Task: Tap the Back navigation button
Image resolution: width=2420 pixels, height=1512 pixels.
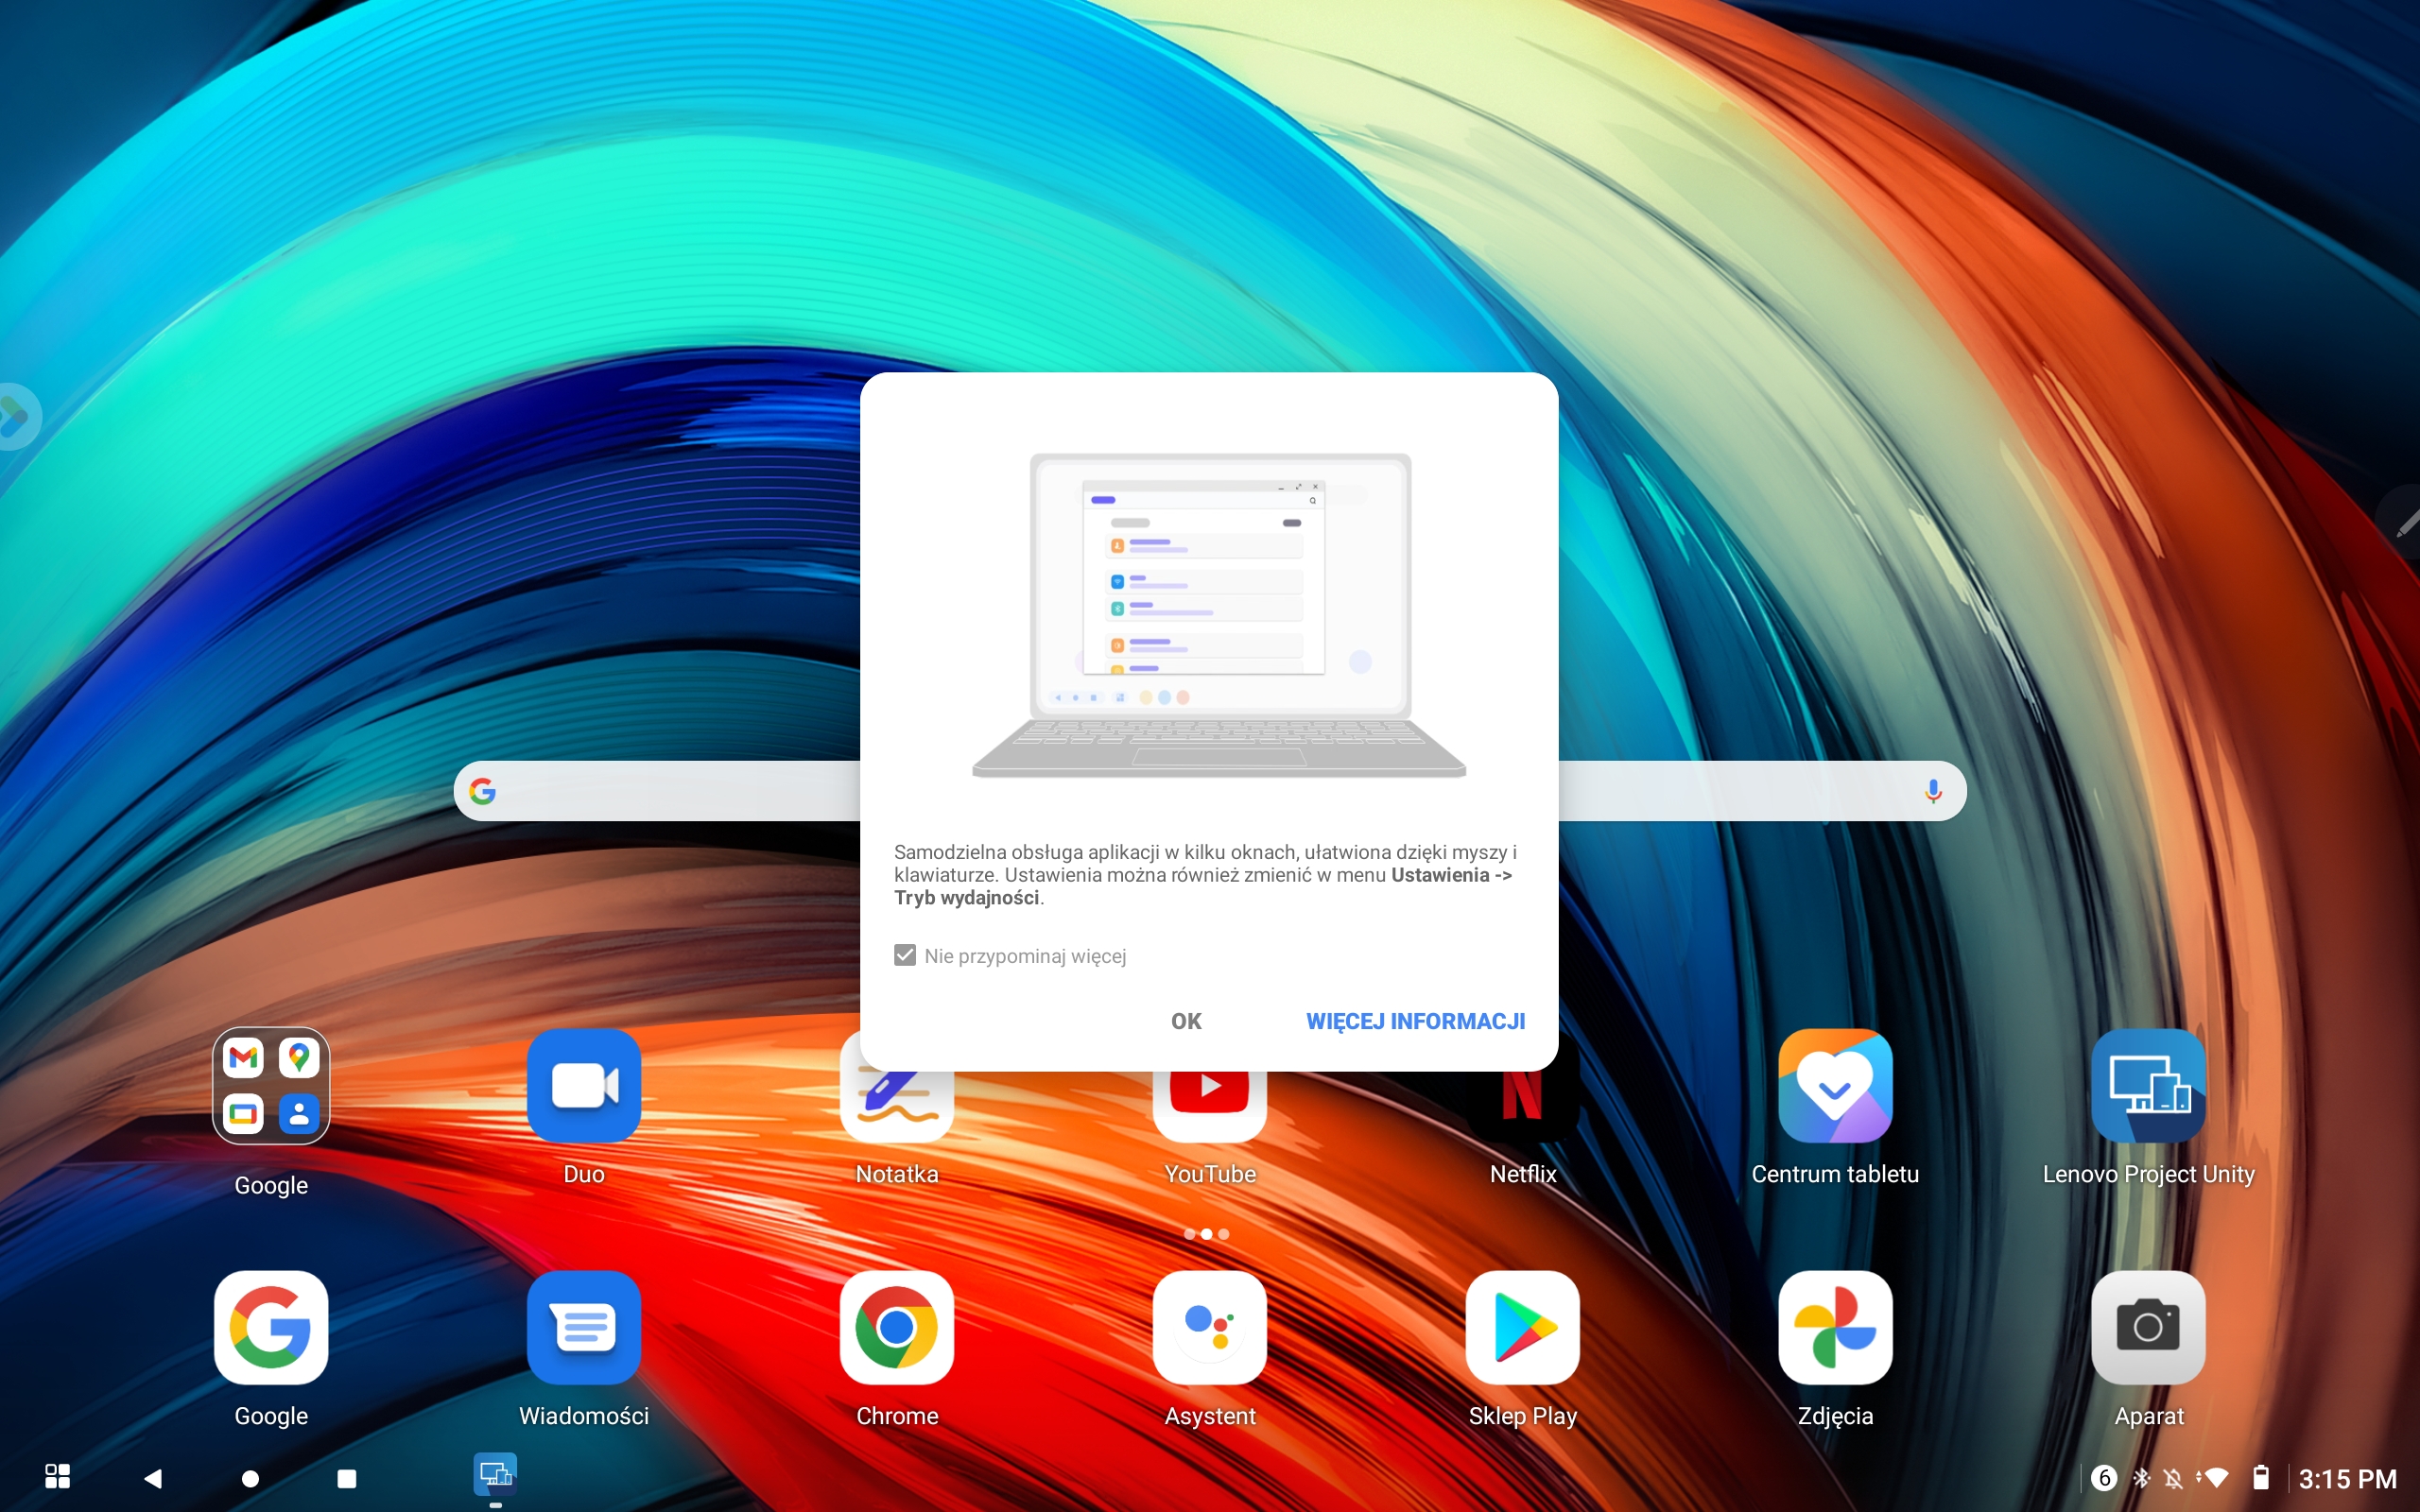Action: (x=153, y=1478)
